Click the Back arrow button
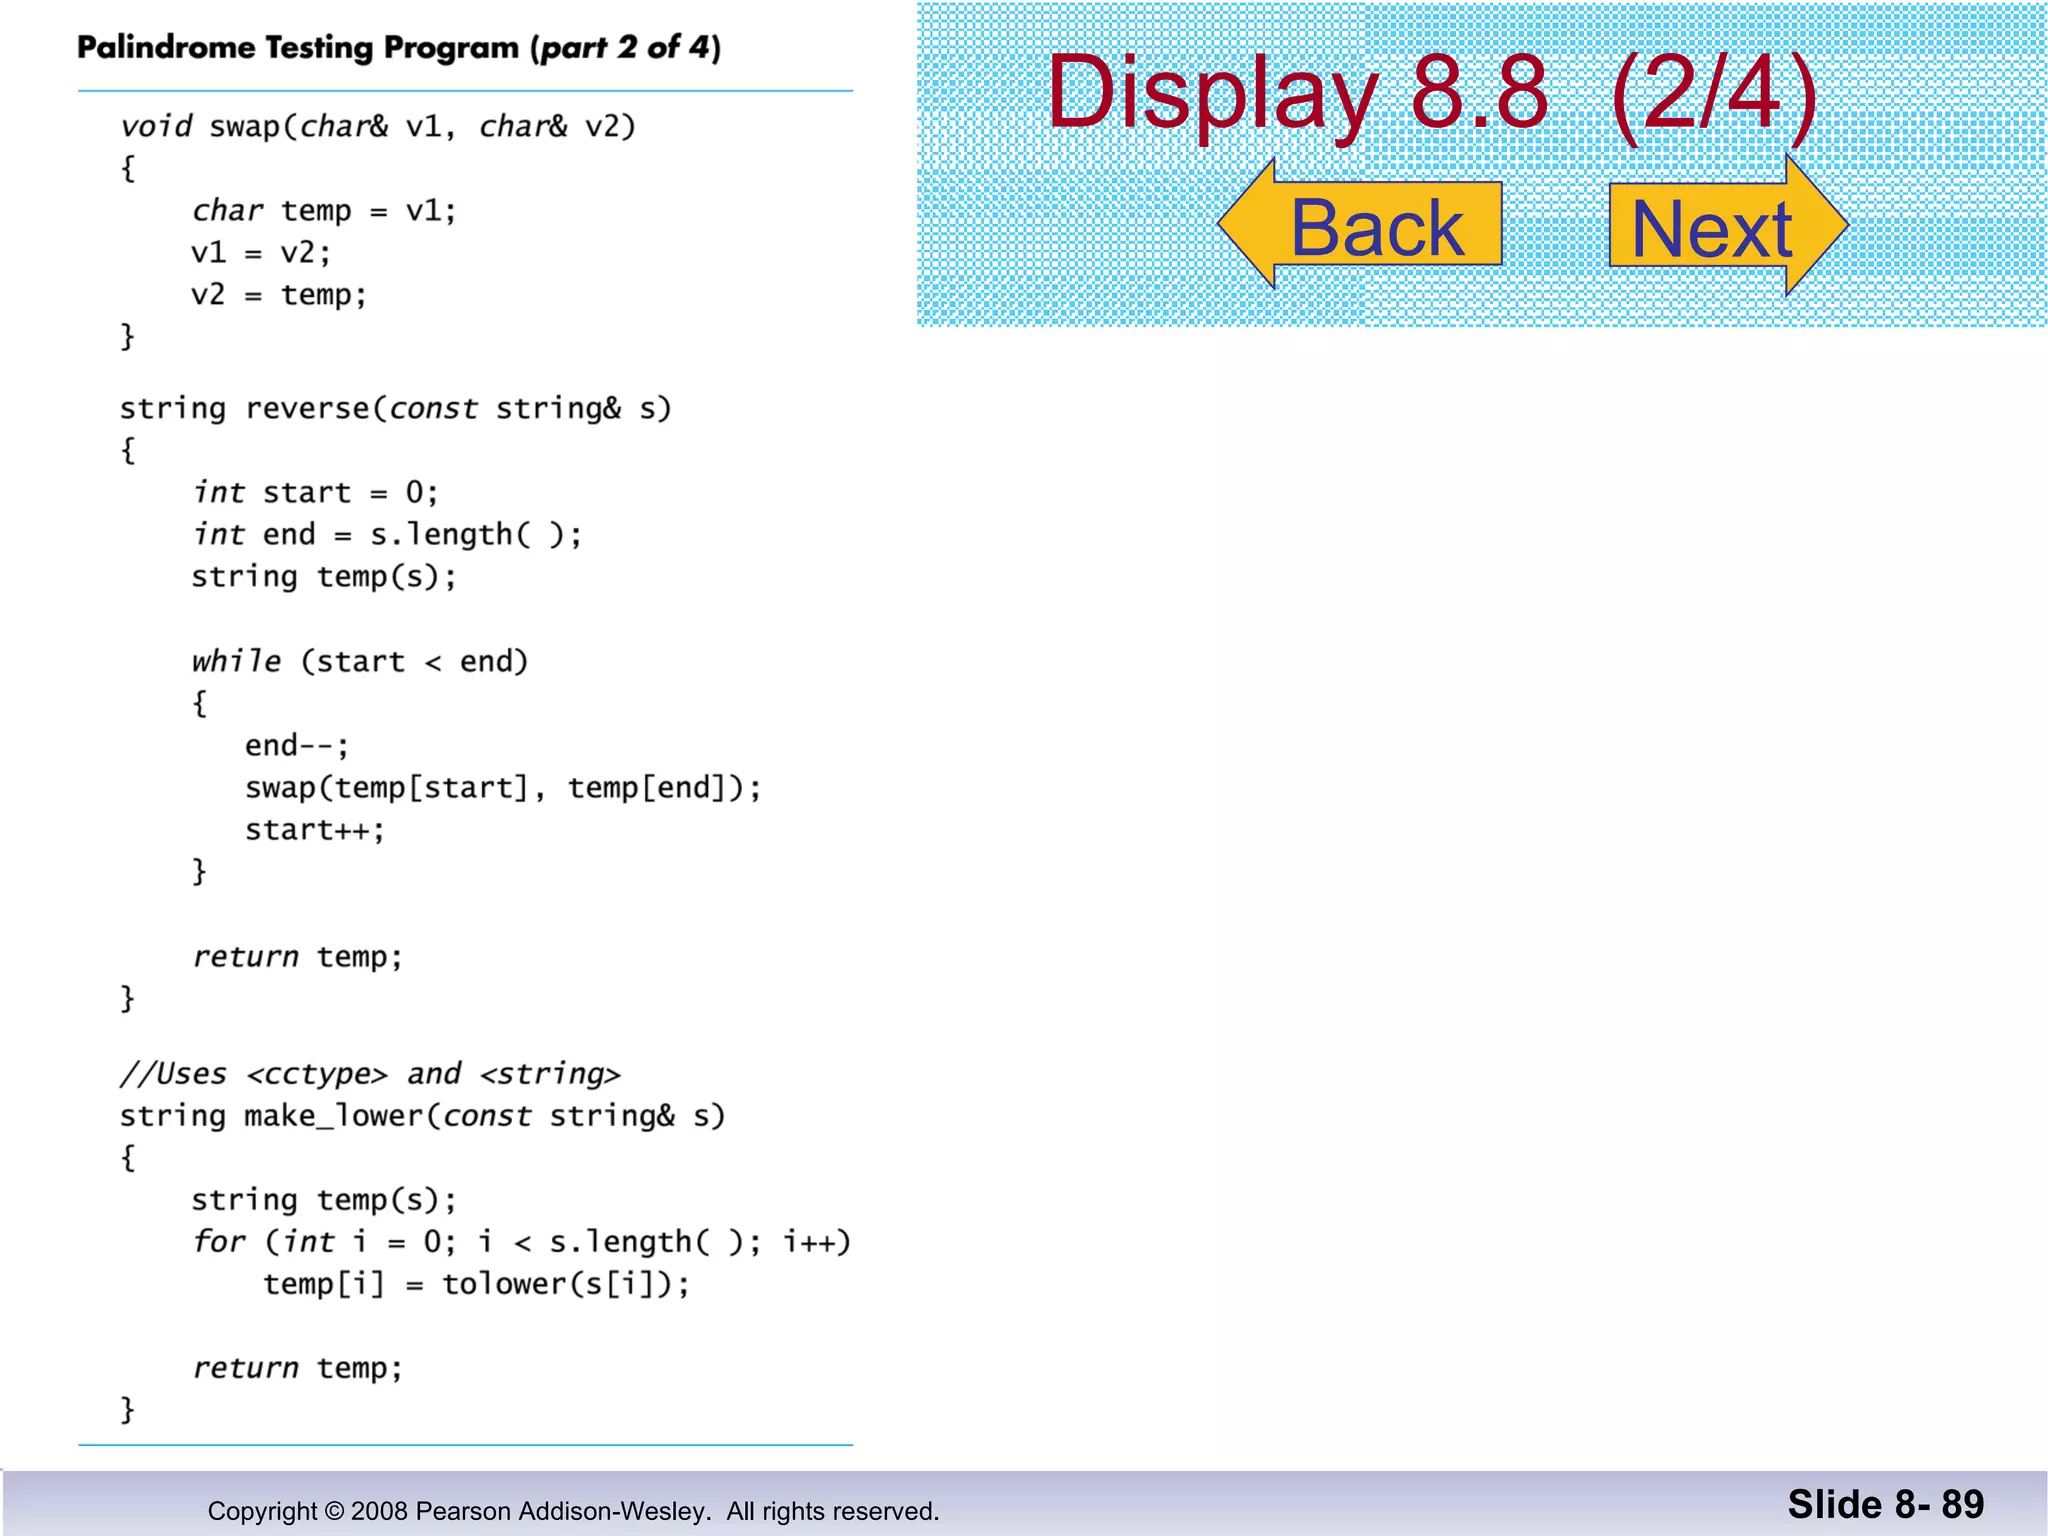 pos(1361,224)
